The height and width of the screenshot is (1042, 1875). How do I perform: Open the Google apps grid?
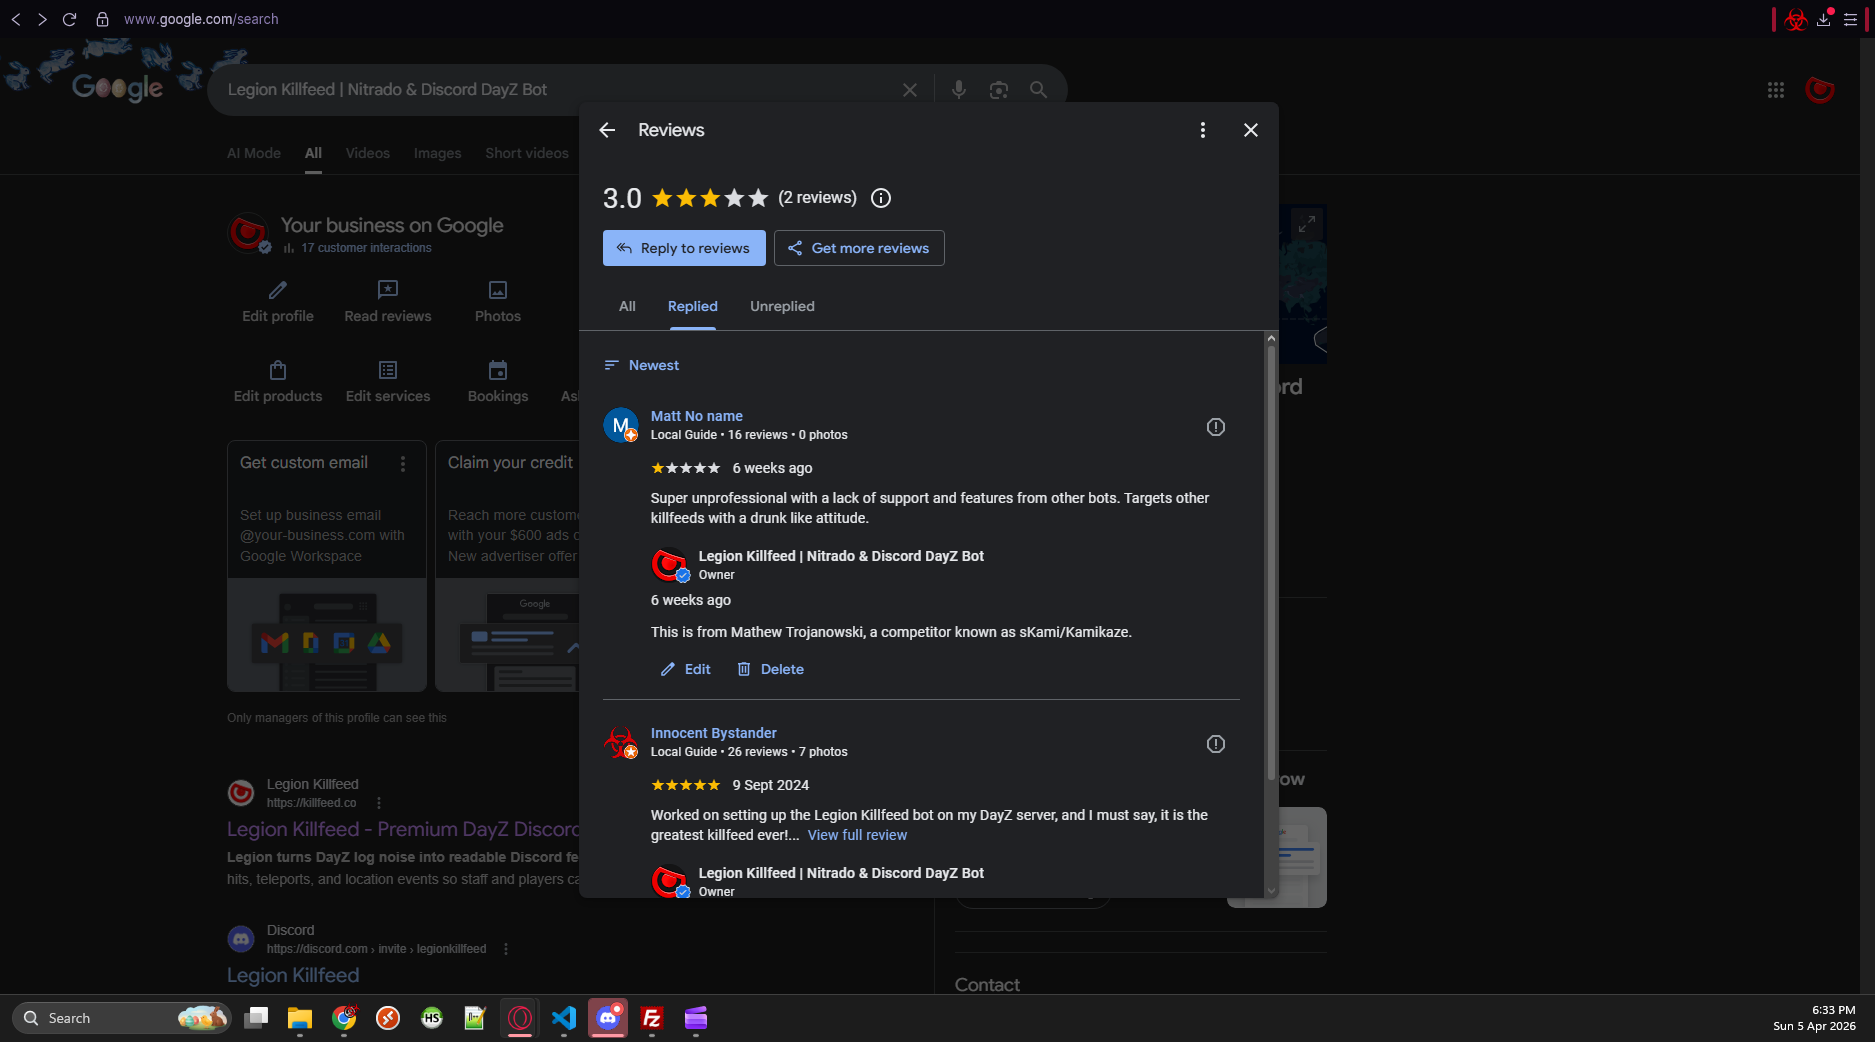pos(1776,90)
